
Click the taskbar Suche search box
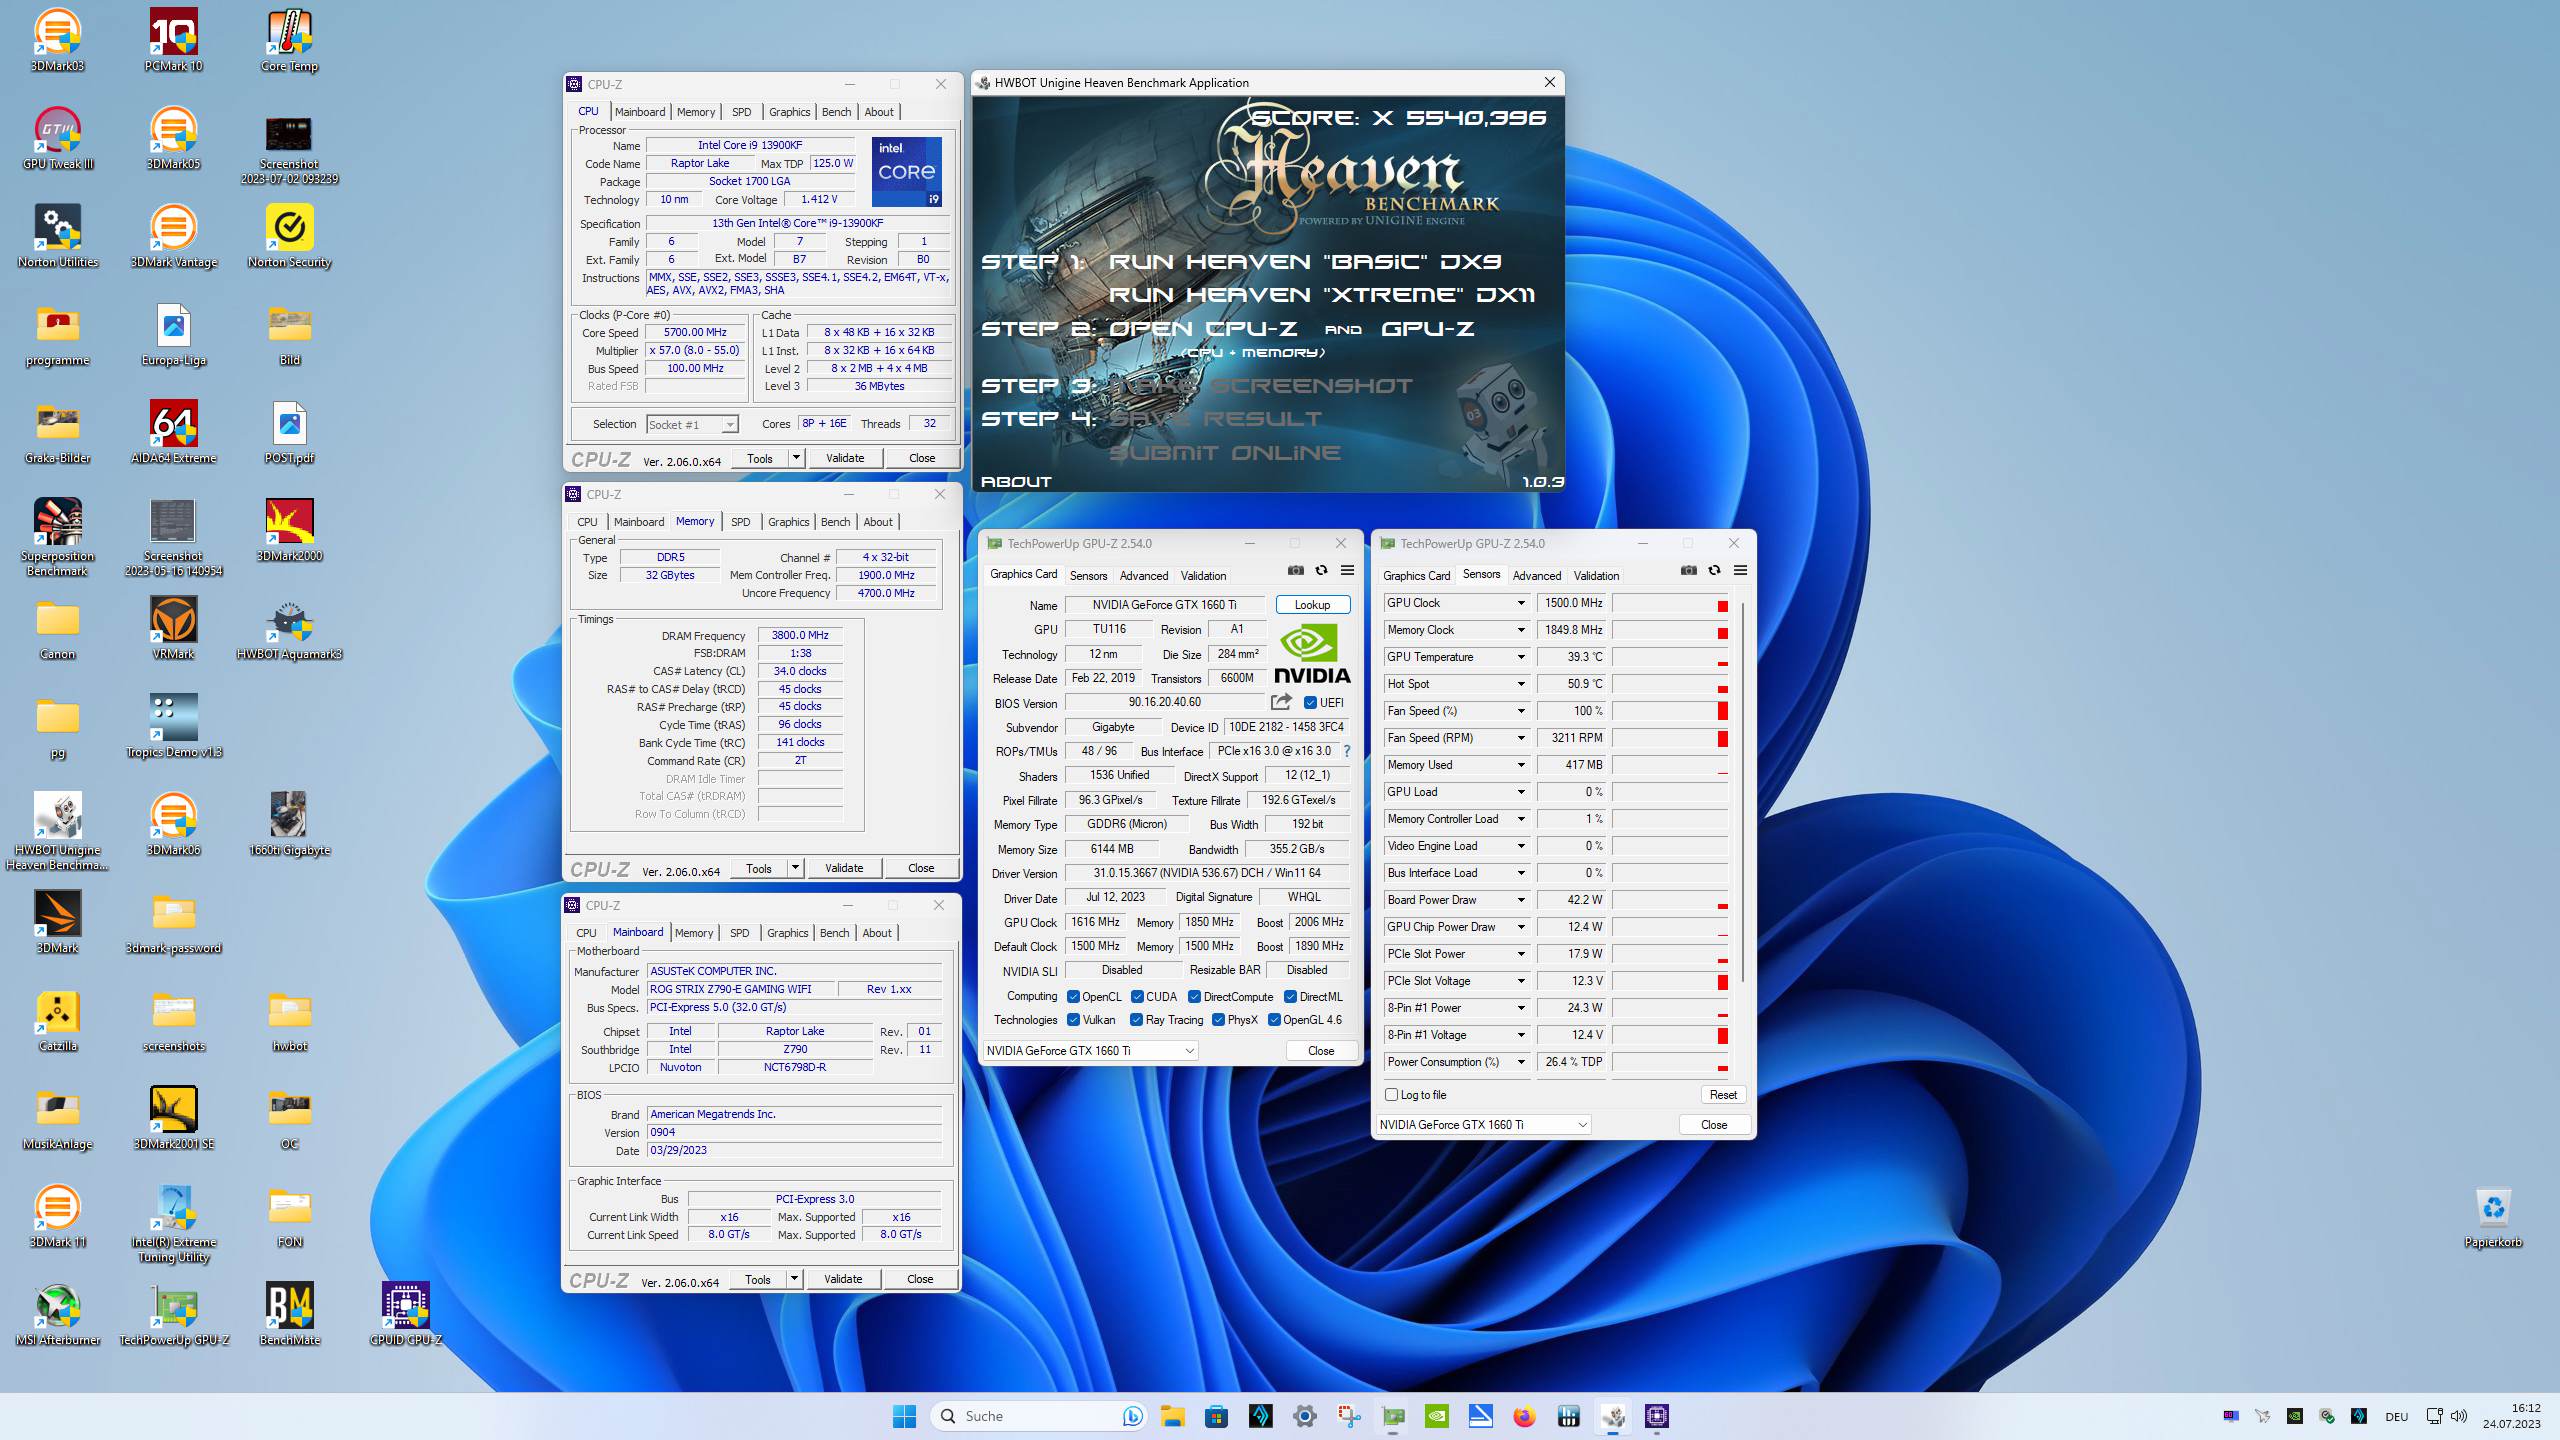(x=1040, y=1416)
